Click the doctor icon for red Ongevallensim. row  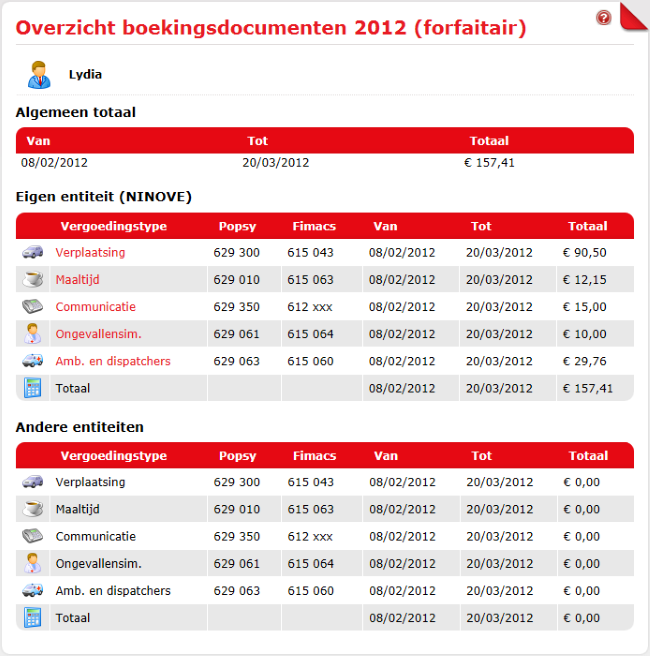point(33,333)
